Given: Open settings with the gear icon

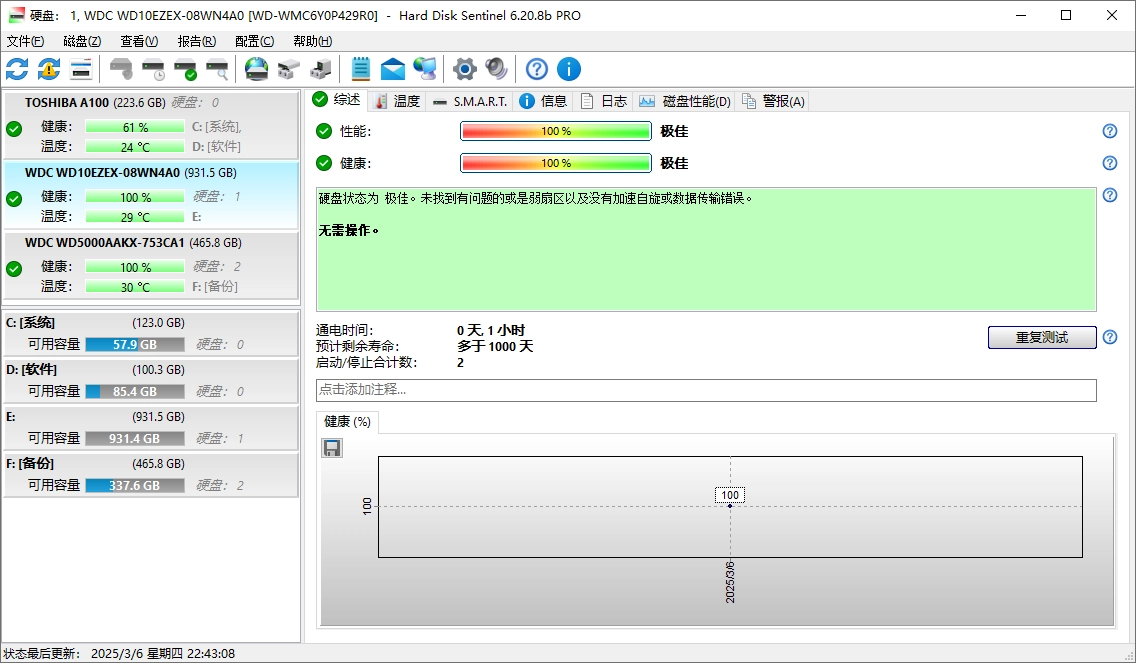Looking at the screenshot, I should pos(464,69).
